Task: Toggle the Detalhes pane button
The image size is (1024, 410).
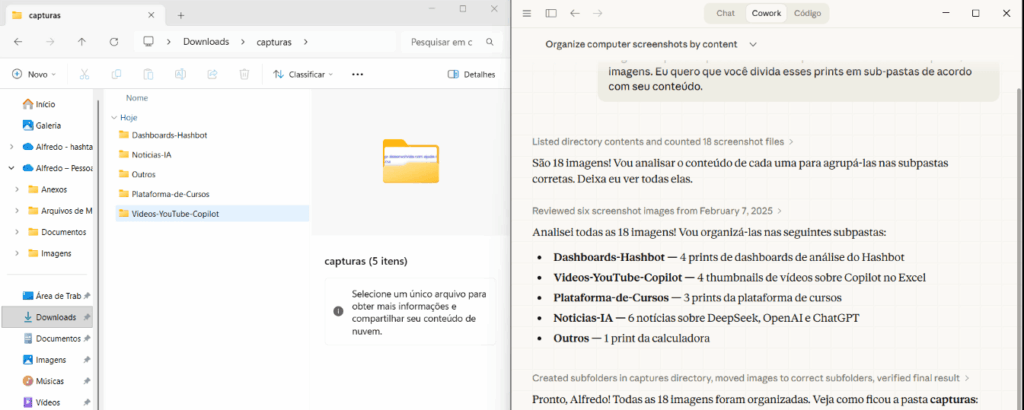Action: pyautogui.click(x=471, y=74)
